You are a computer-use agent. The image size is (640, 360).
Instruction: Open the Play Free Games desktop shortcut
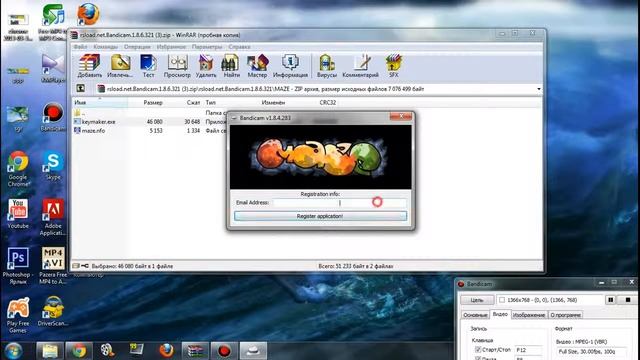(x=18, y=315)
